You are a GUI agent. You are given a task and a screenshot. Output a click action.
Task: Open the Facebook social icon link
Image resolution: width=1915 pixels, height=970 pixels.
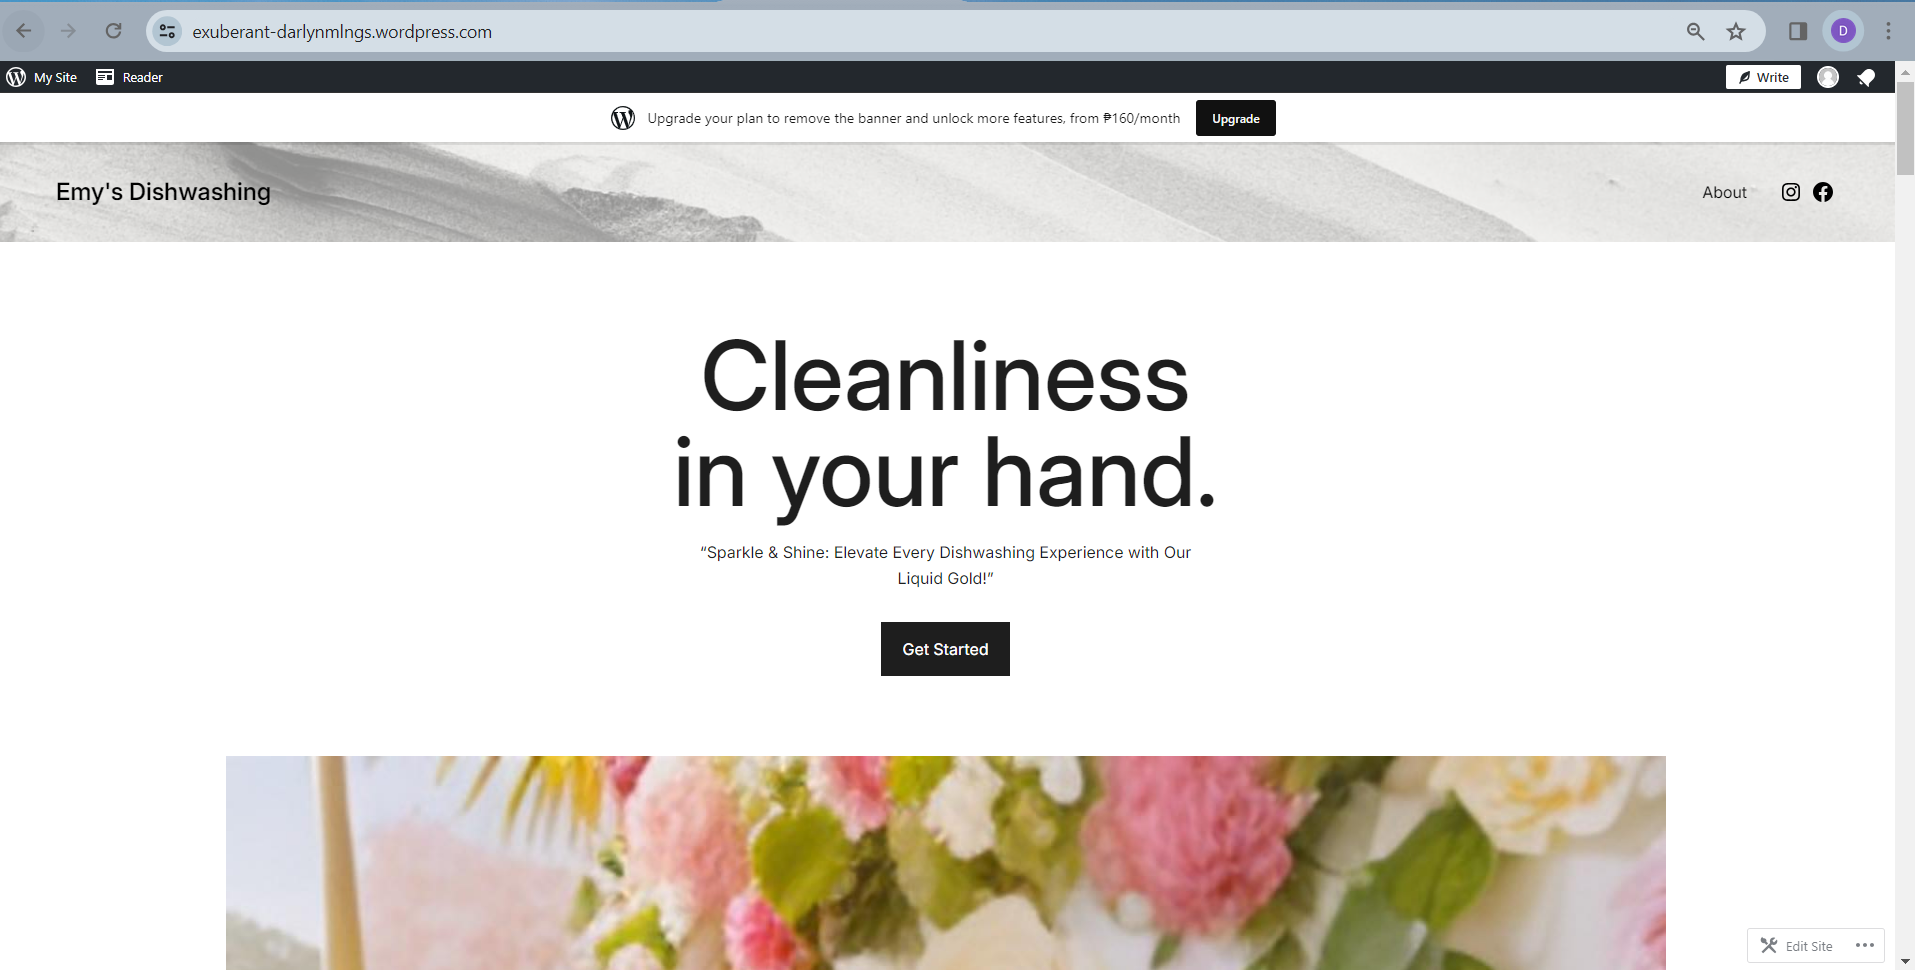point(1822,192)
